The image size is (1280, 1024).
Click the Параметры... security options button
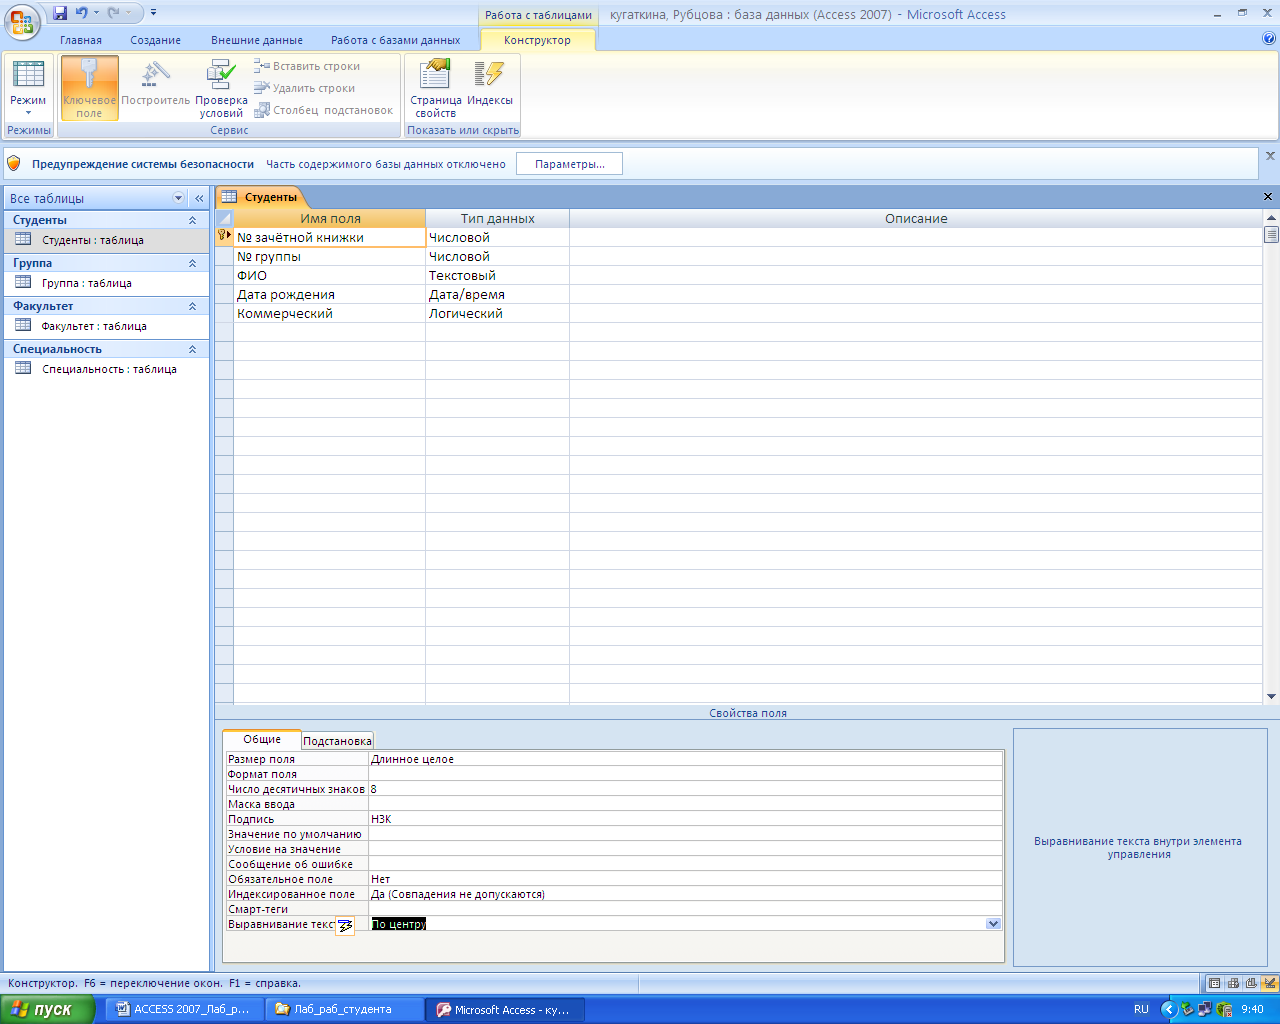click(x=569, y=164)
